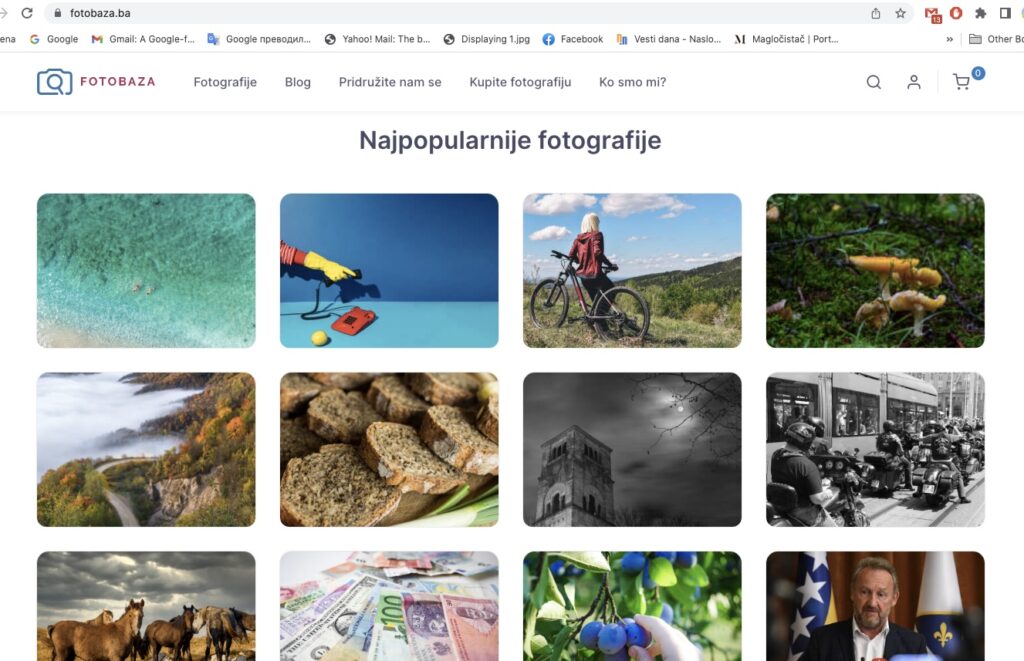The width and height of the screenshot is (1024, 661).
Task: Bookmark this page with the star icon
Action: pyautogui.click(x=901, y=13)
